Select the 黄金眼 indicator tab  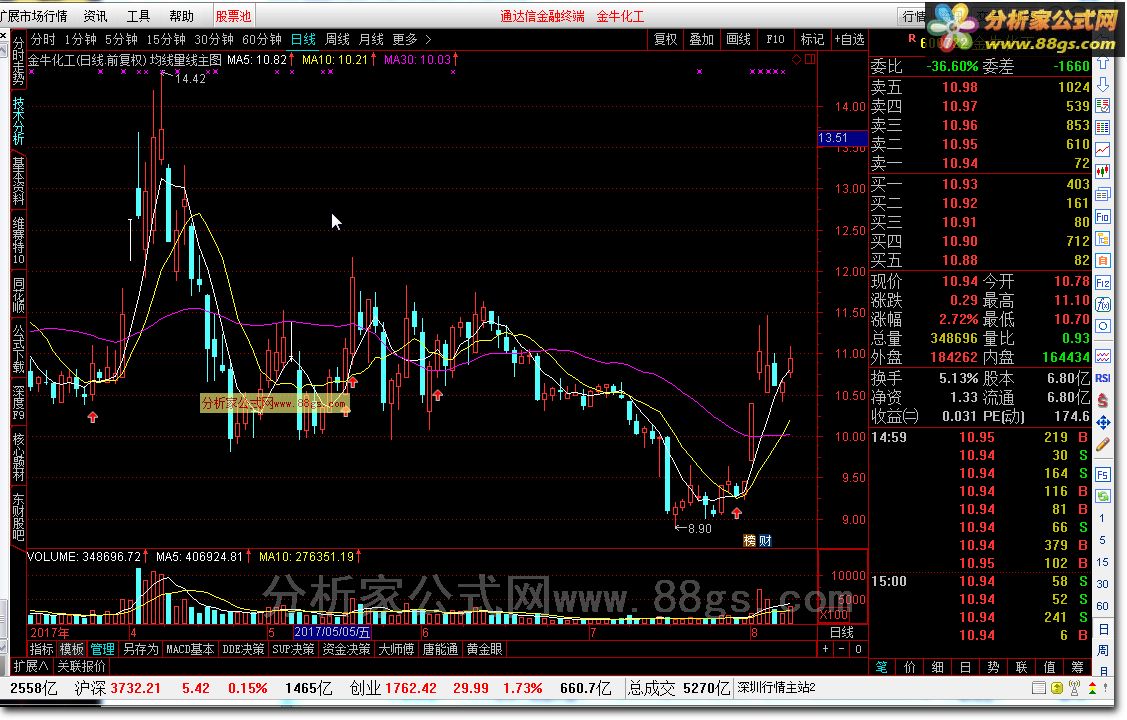tap(484, 649)
